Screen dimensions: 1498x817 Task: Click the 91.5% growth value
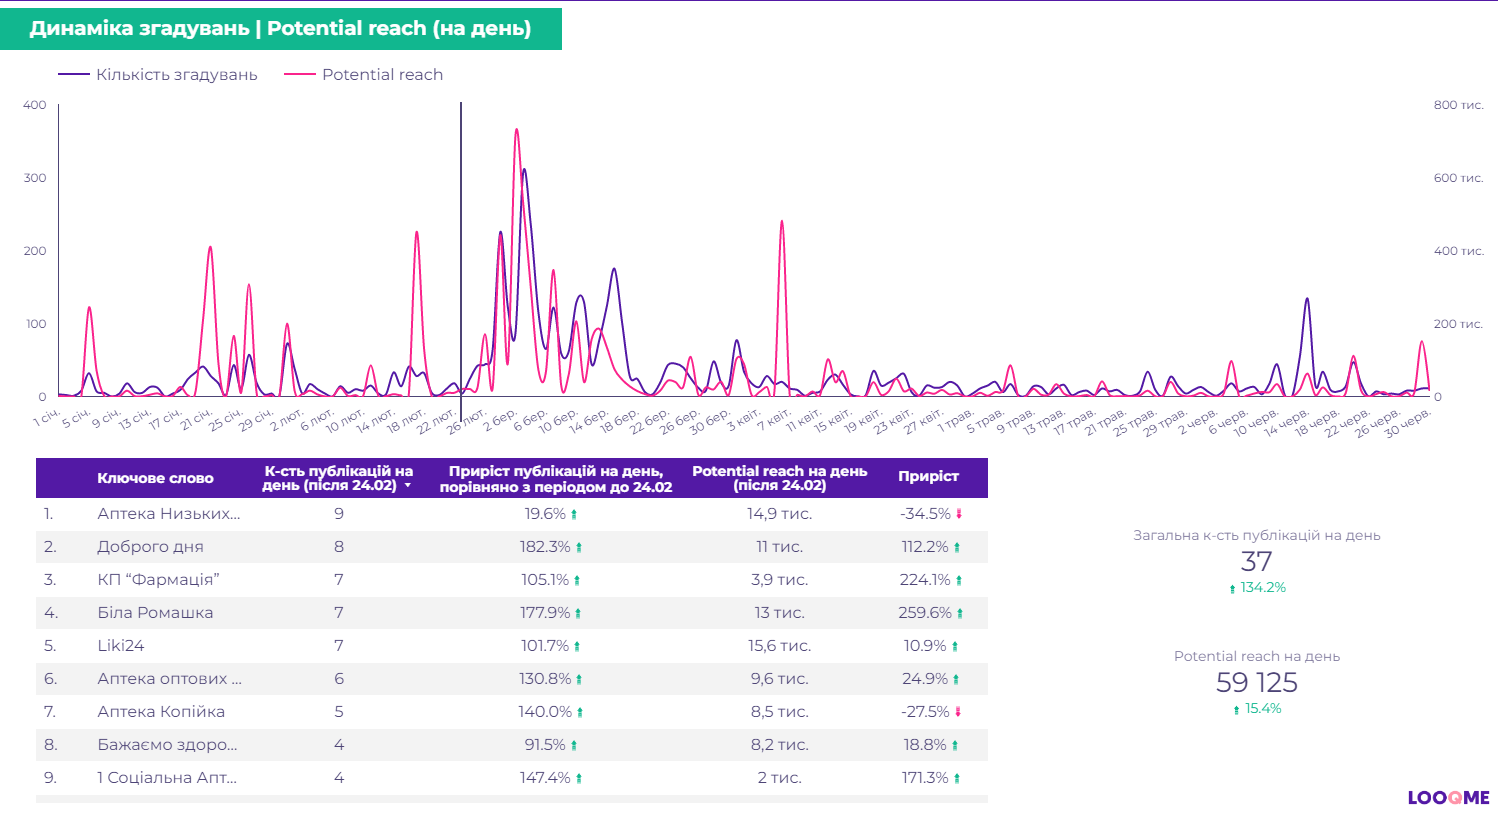(x=545, y=745)
